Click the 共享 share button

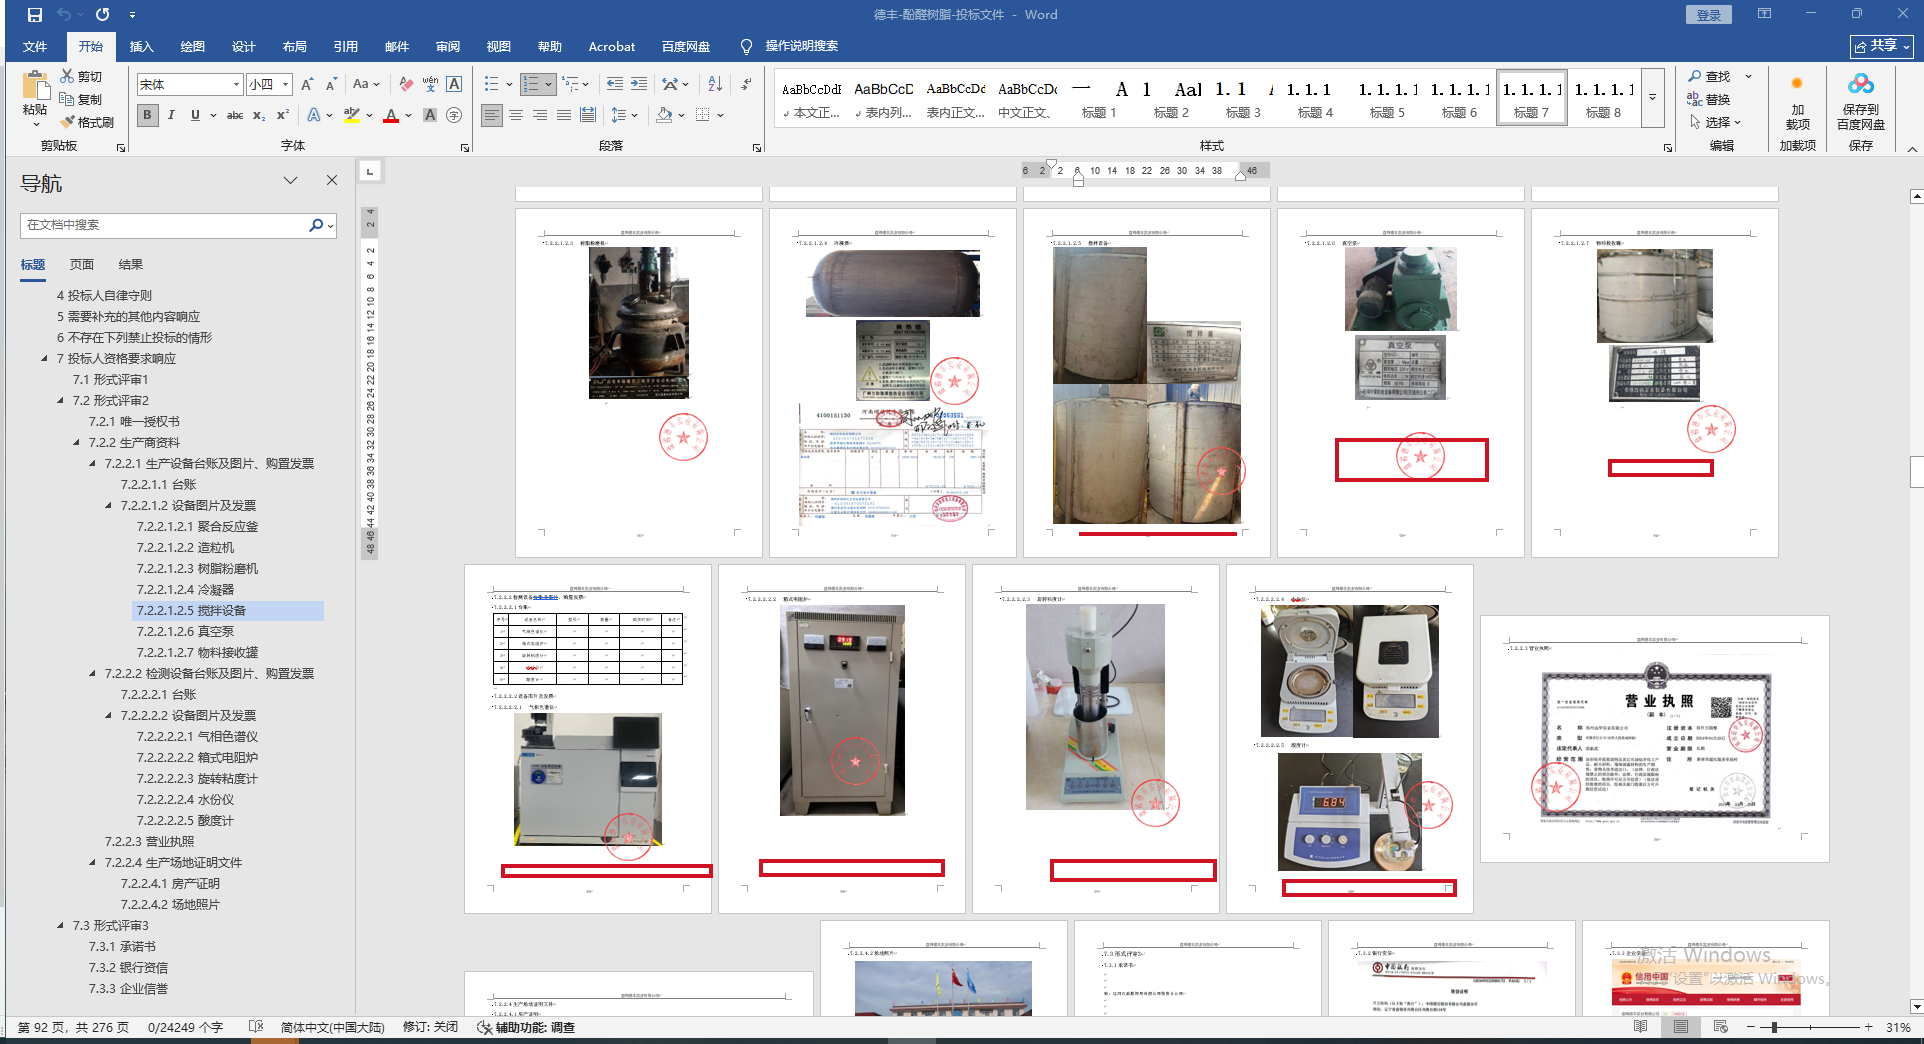[x=1881, y=46]
